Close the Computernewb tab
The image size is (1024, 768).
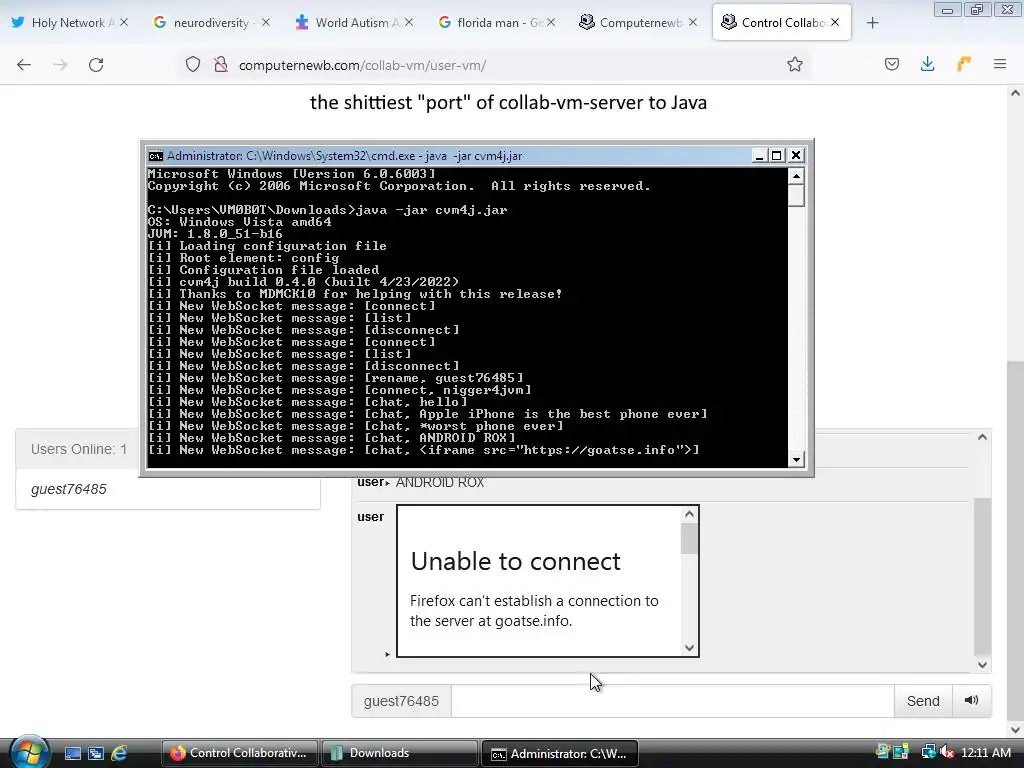pos(693,22)
